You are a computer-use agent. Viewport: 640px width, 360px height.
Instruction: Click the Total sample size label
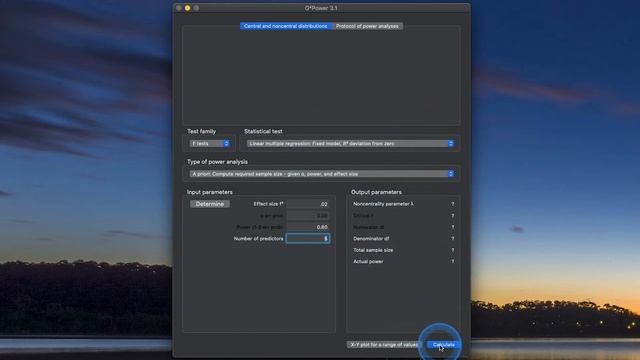pyautogui.click(x=373, y=250)
